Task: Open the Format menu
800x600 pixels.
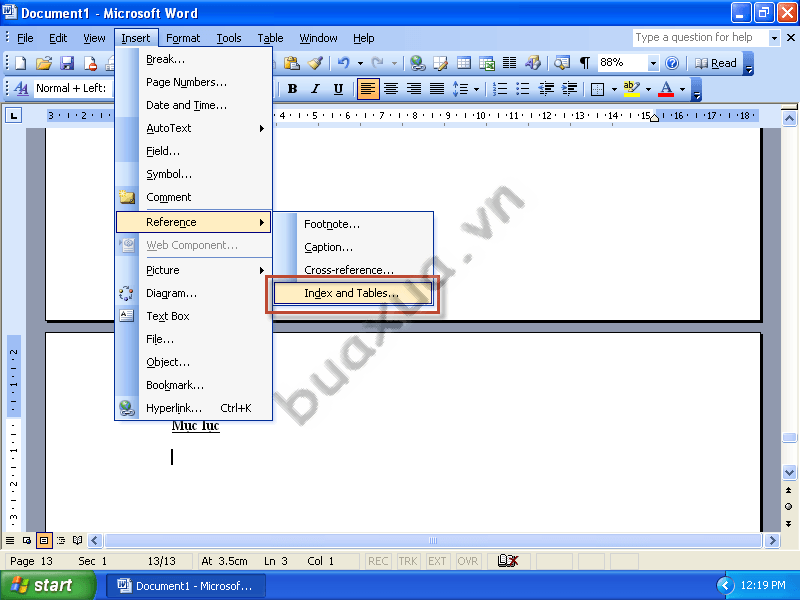Action: (x=183, y=38)
